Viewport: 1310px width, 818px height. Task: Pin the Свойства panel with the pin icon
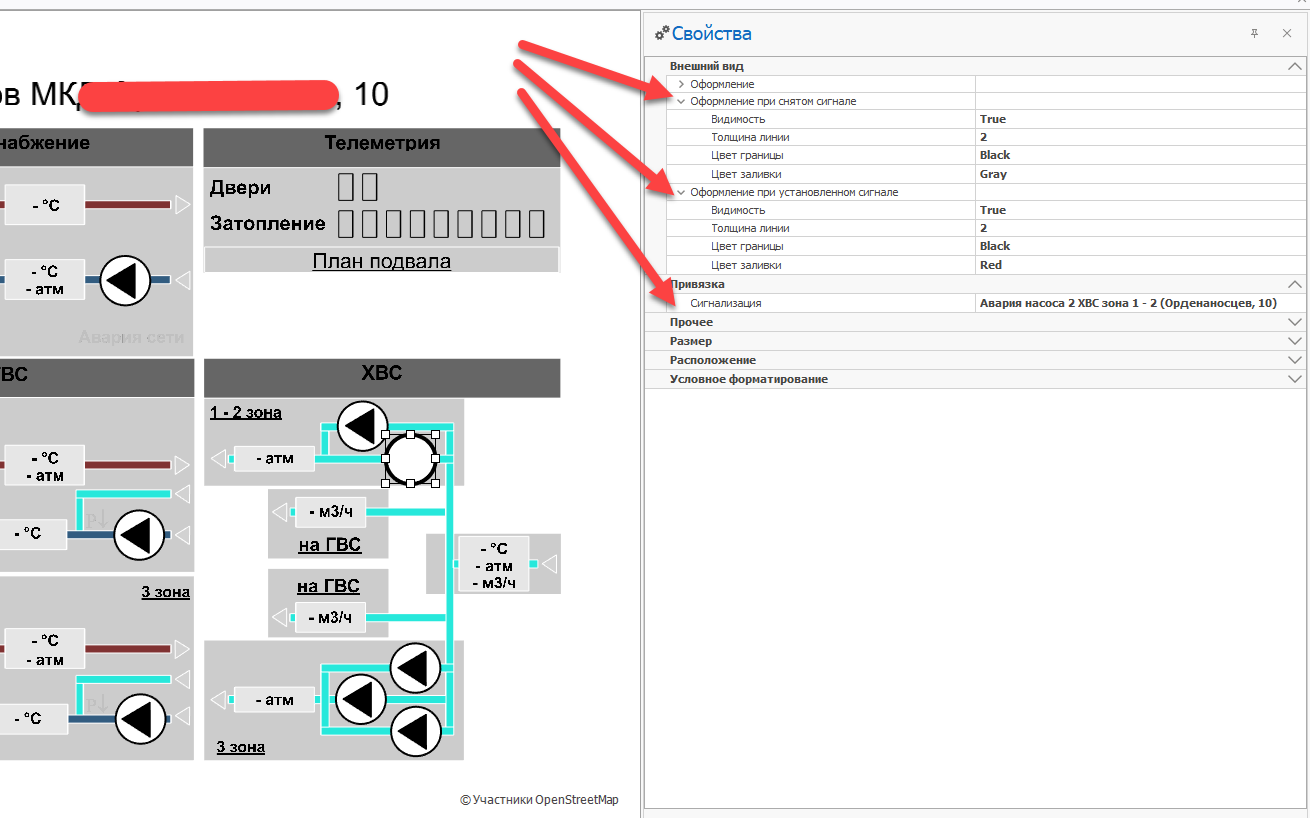(1254, 34)
